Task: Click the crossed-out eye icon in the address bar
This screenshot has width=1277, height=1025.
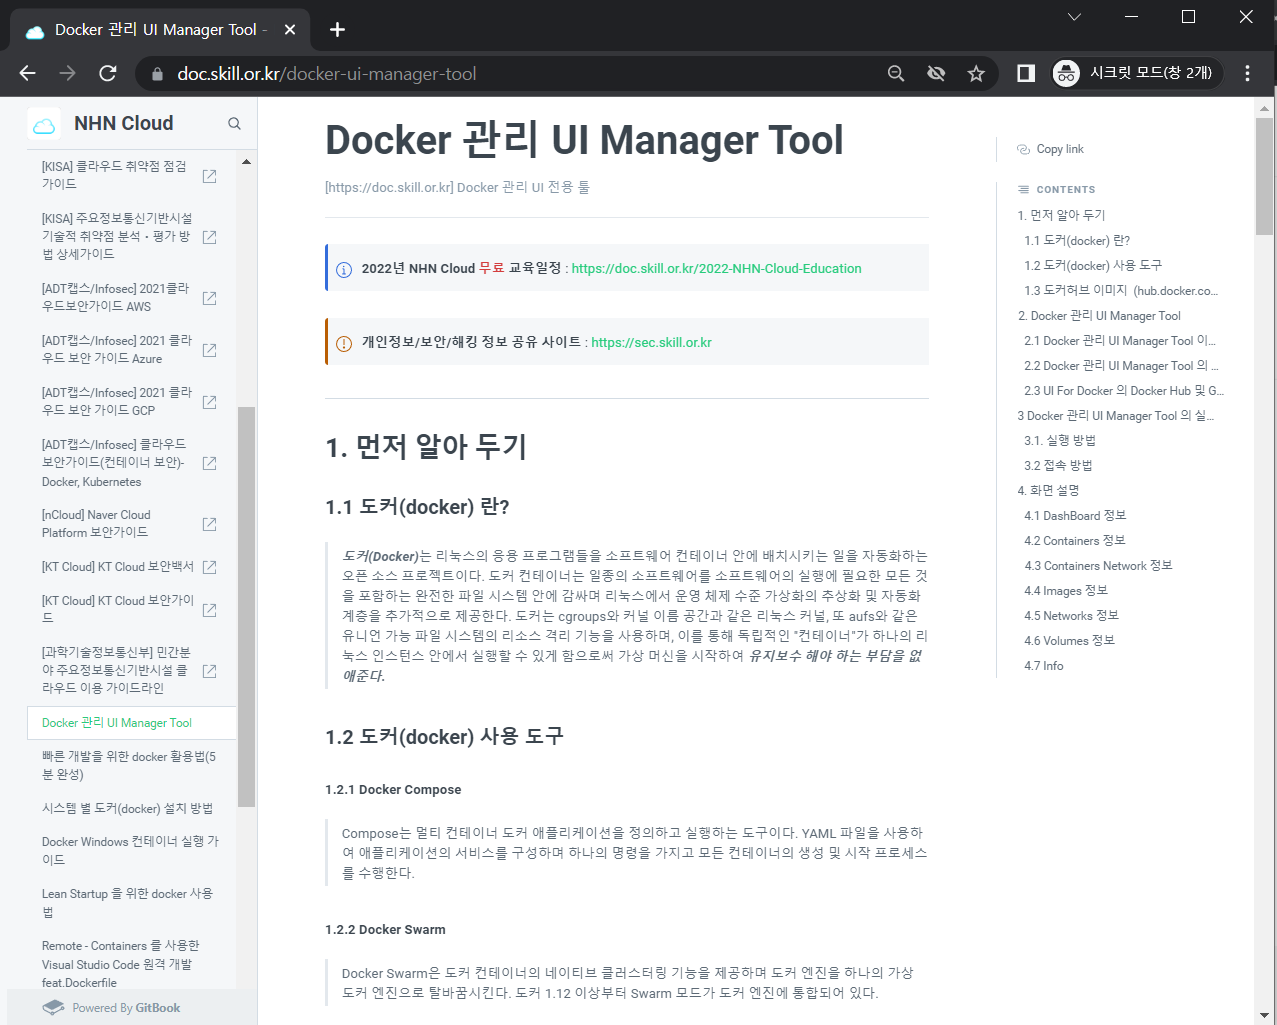Action: tap(936, 73)
